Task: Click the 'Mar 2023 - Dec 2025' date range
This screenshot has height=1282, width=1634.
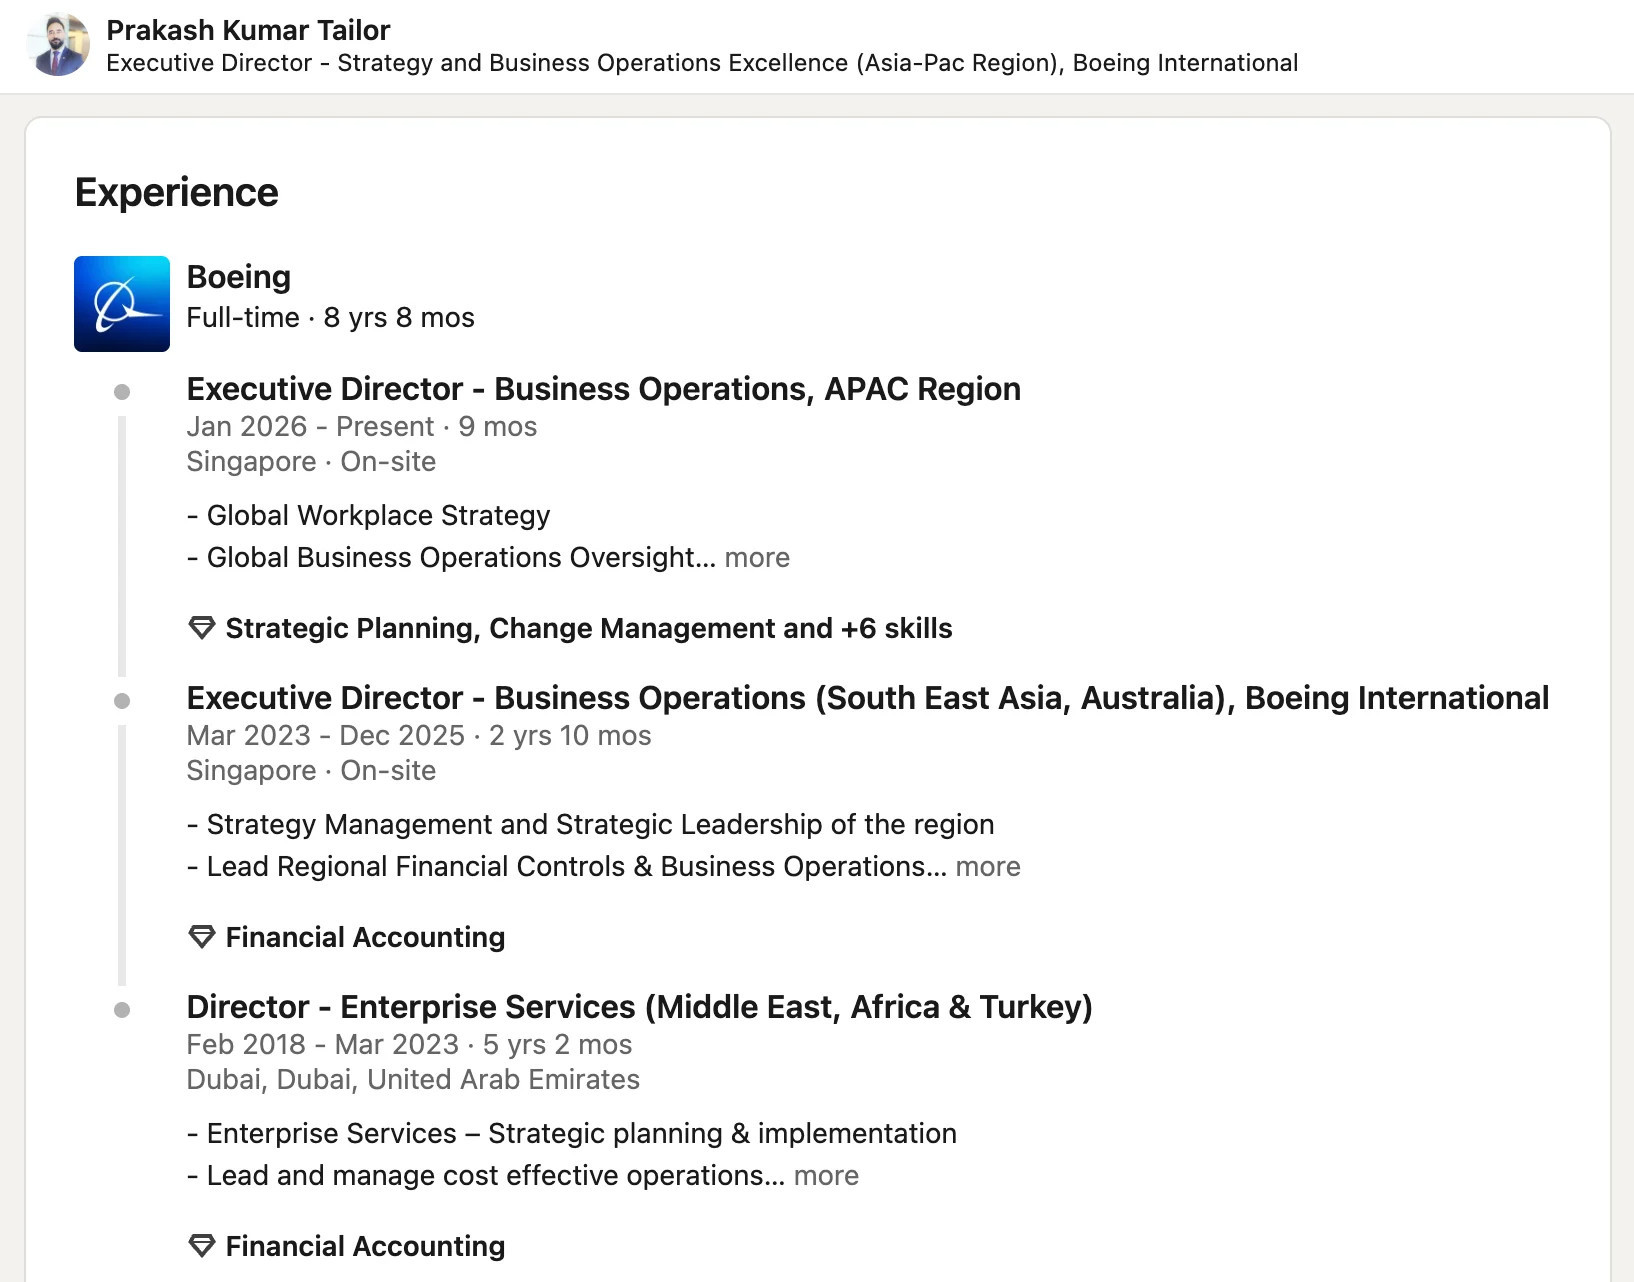Action: [326, 736]
